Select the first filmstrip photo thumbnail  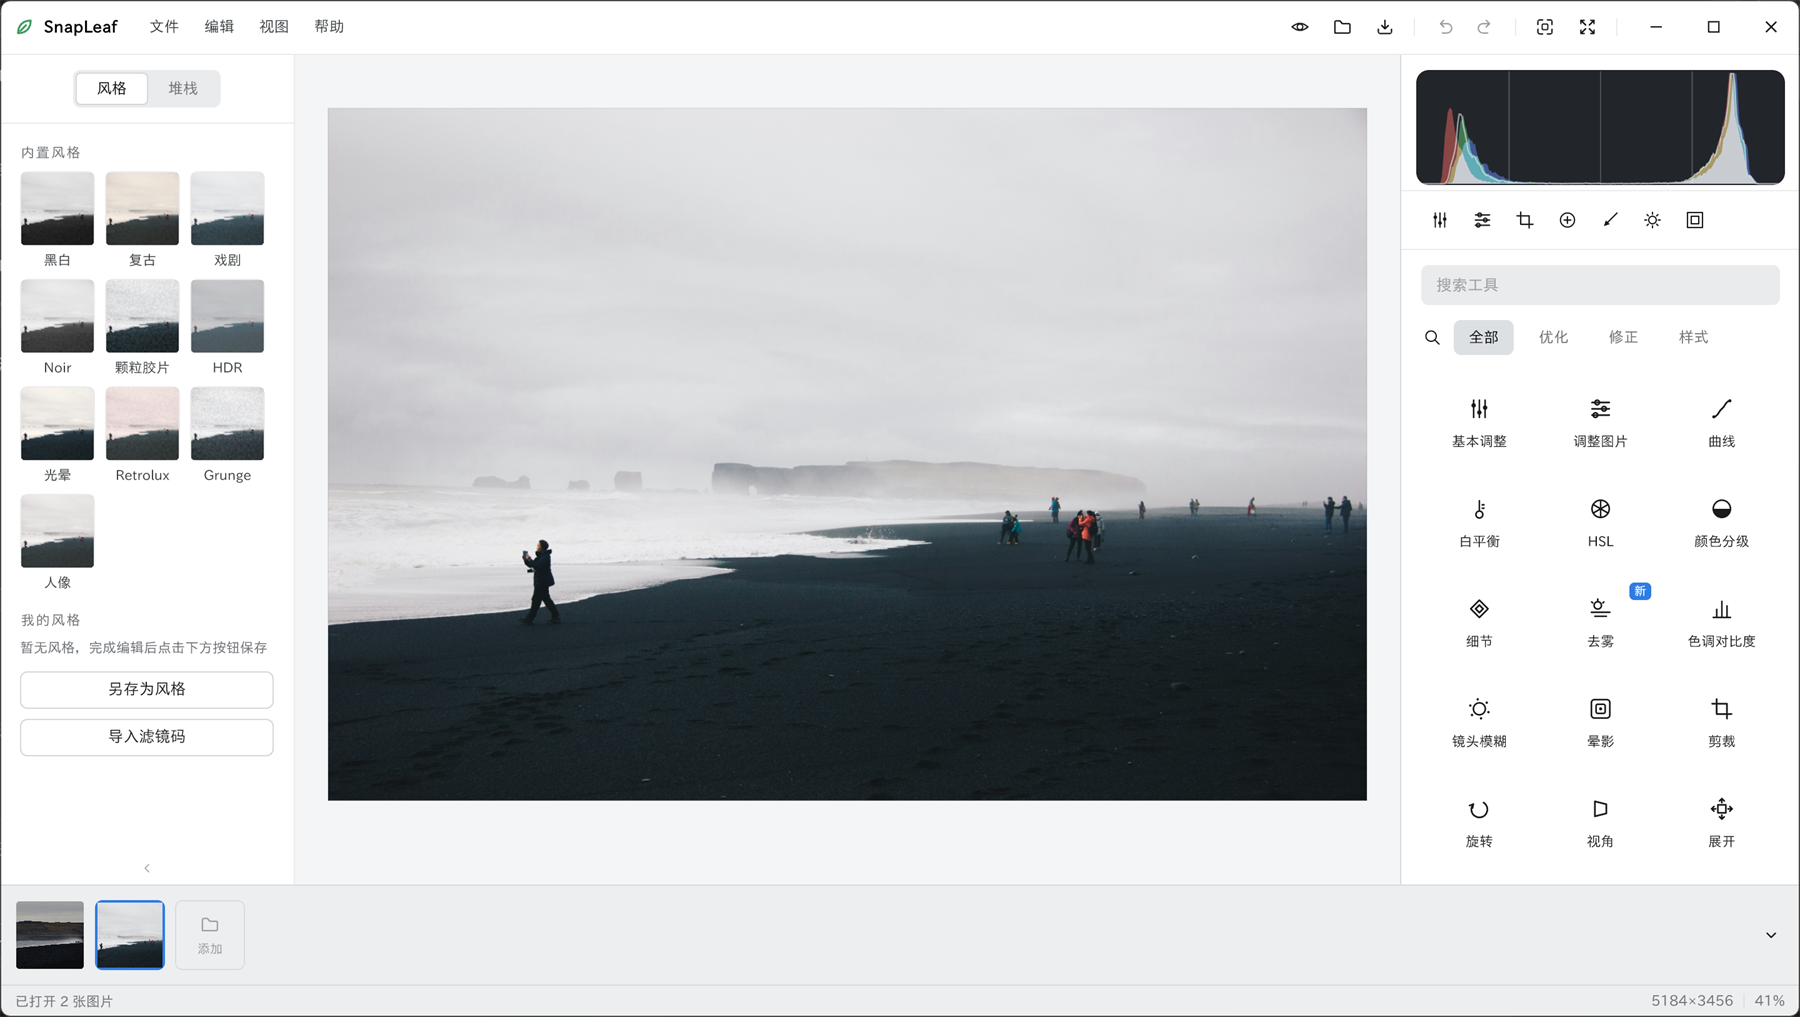click(50, 935)
